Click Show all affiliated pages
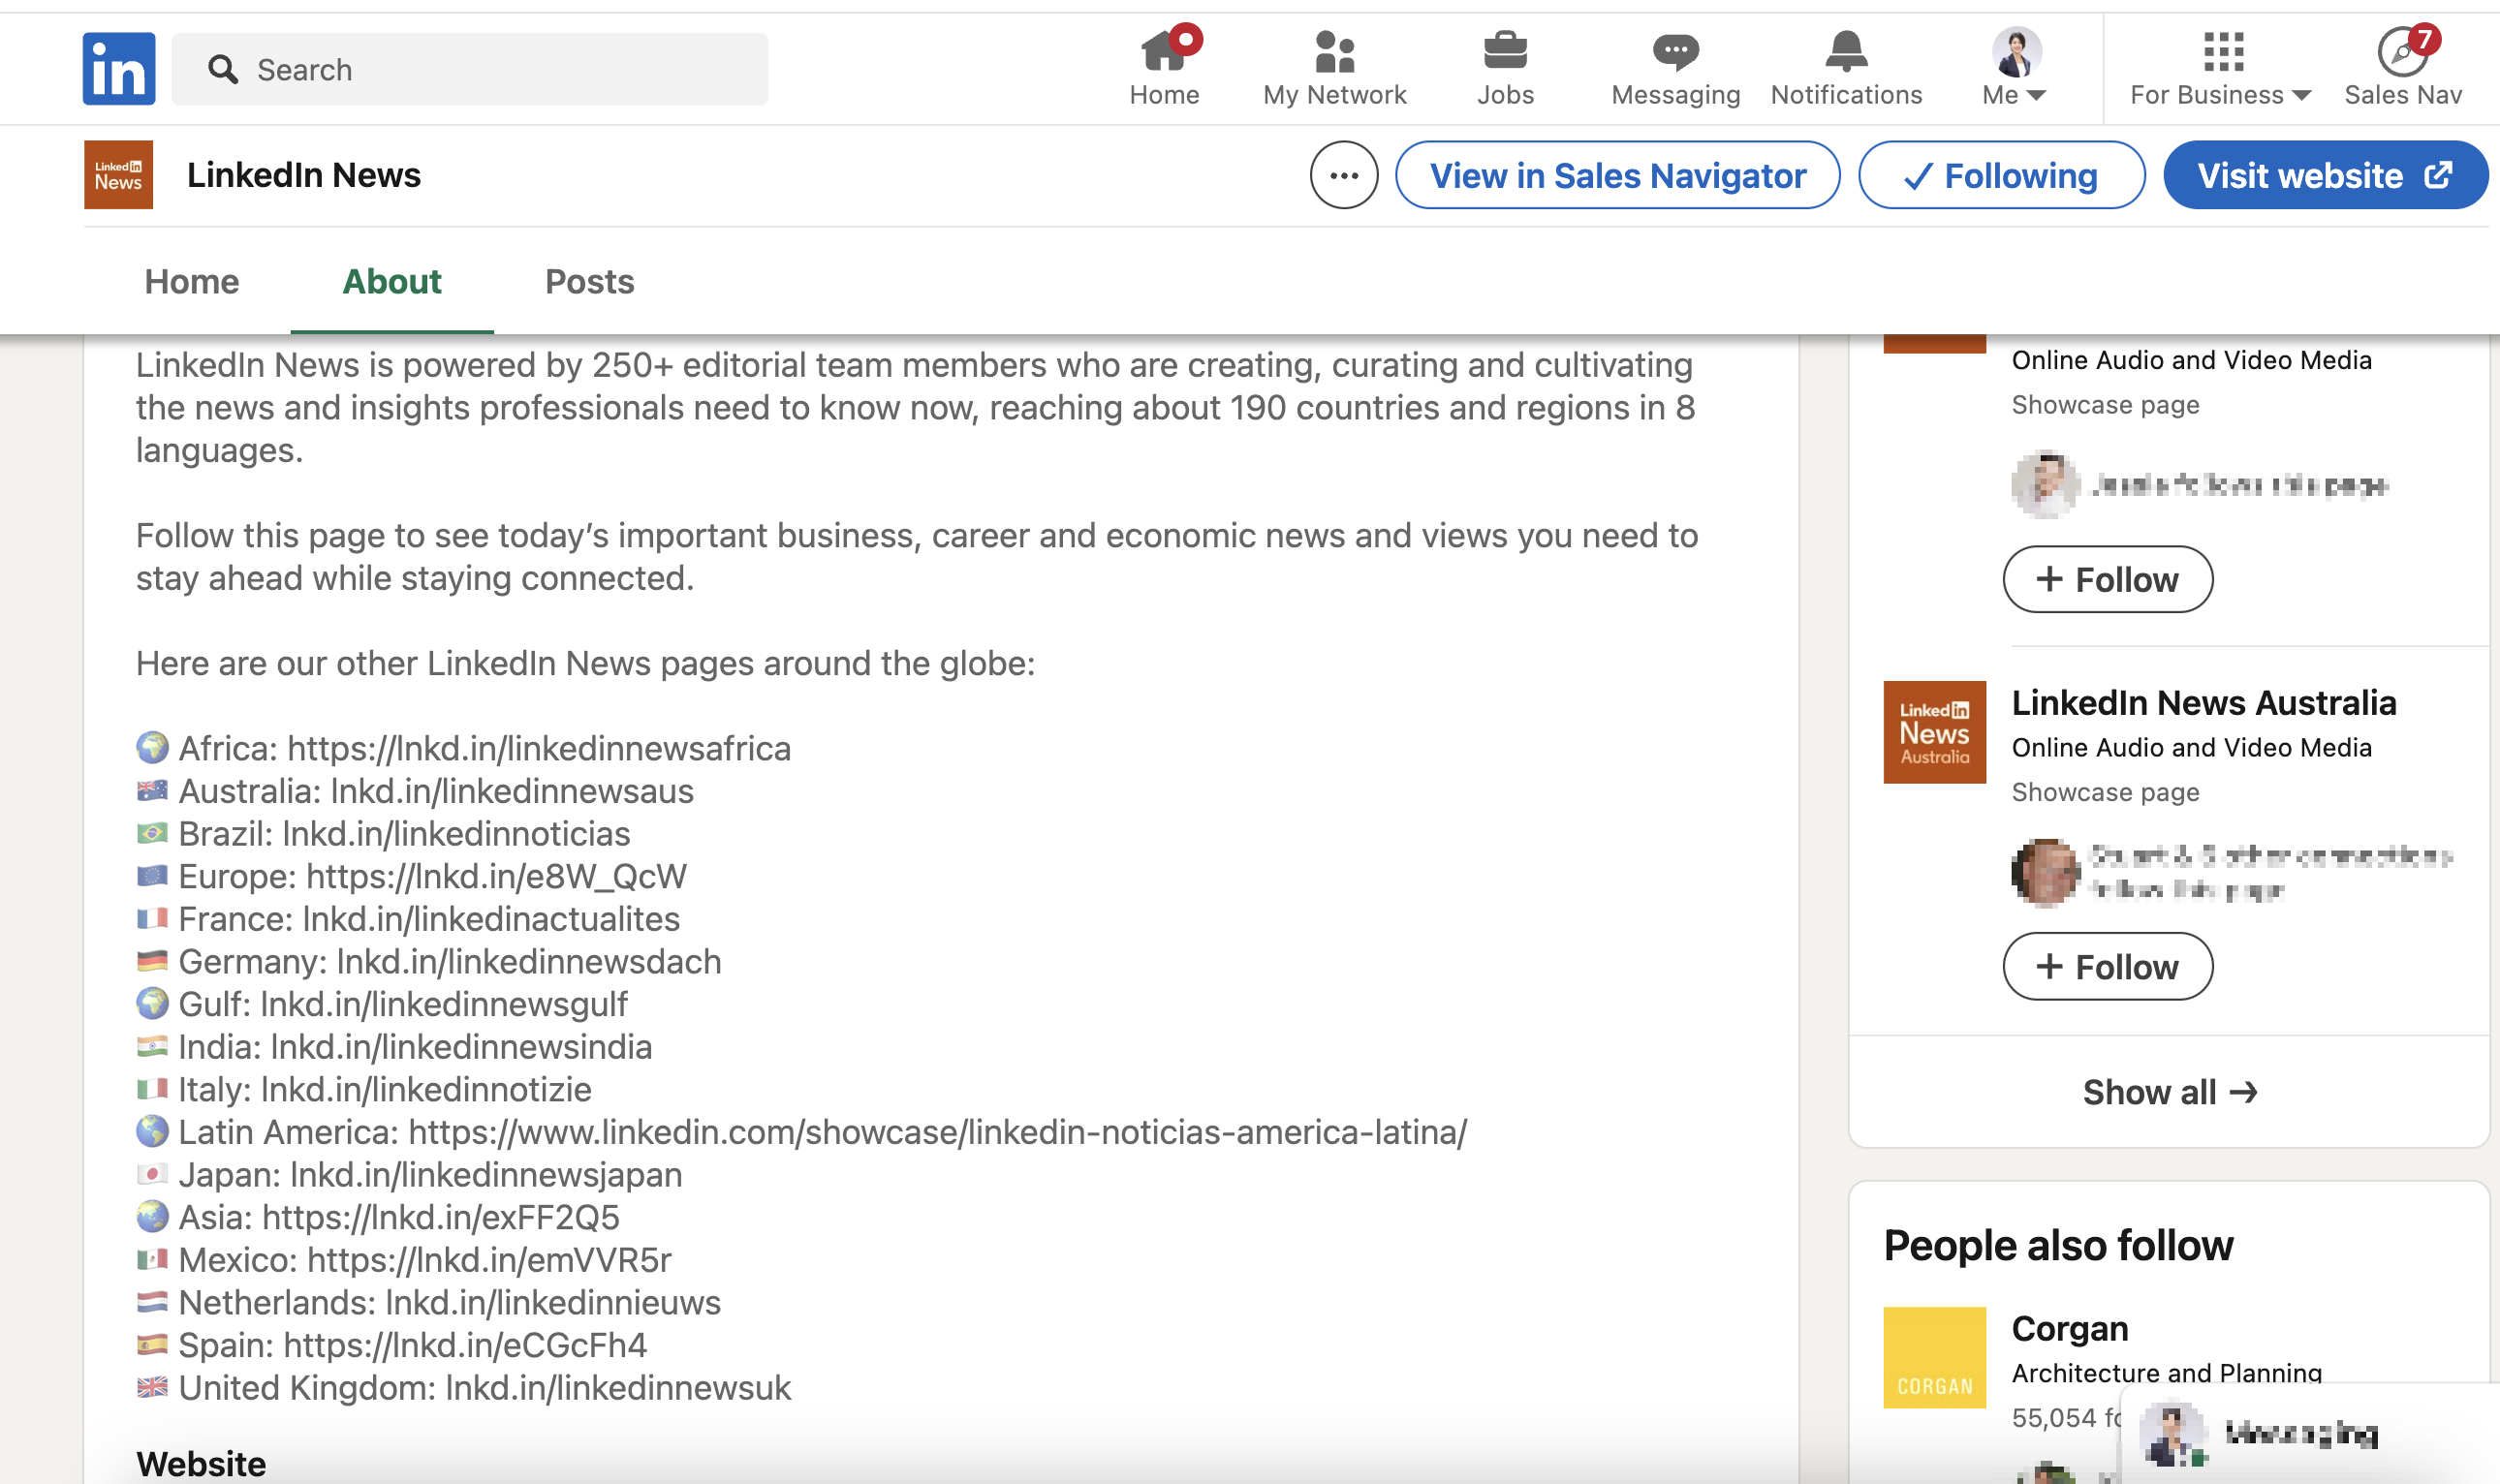 click(x=2168, y=1092)
